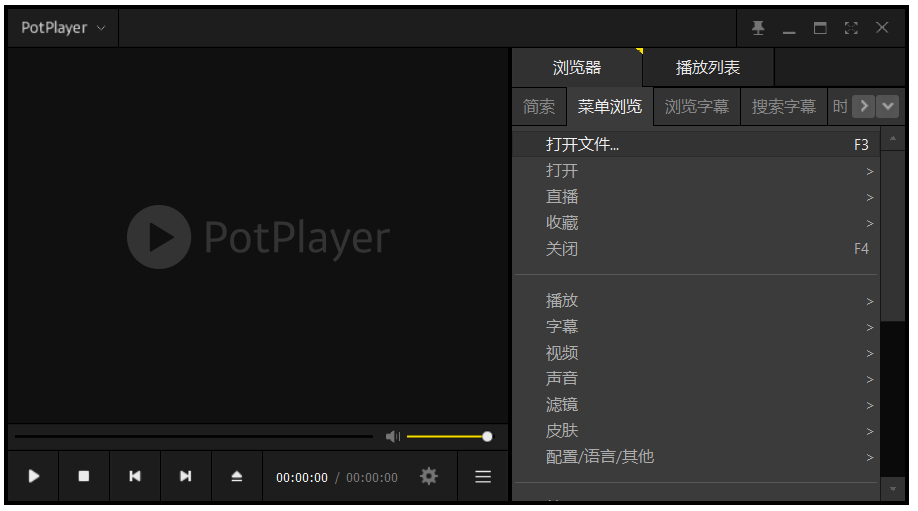The image size is (918, 511).
Task: Select the partially shown 时 sub-tab
Action: point(840,107)
